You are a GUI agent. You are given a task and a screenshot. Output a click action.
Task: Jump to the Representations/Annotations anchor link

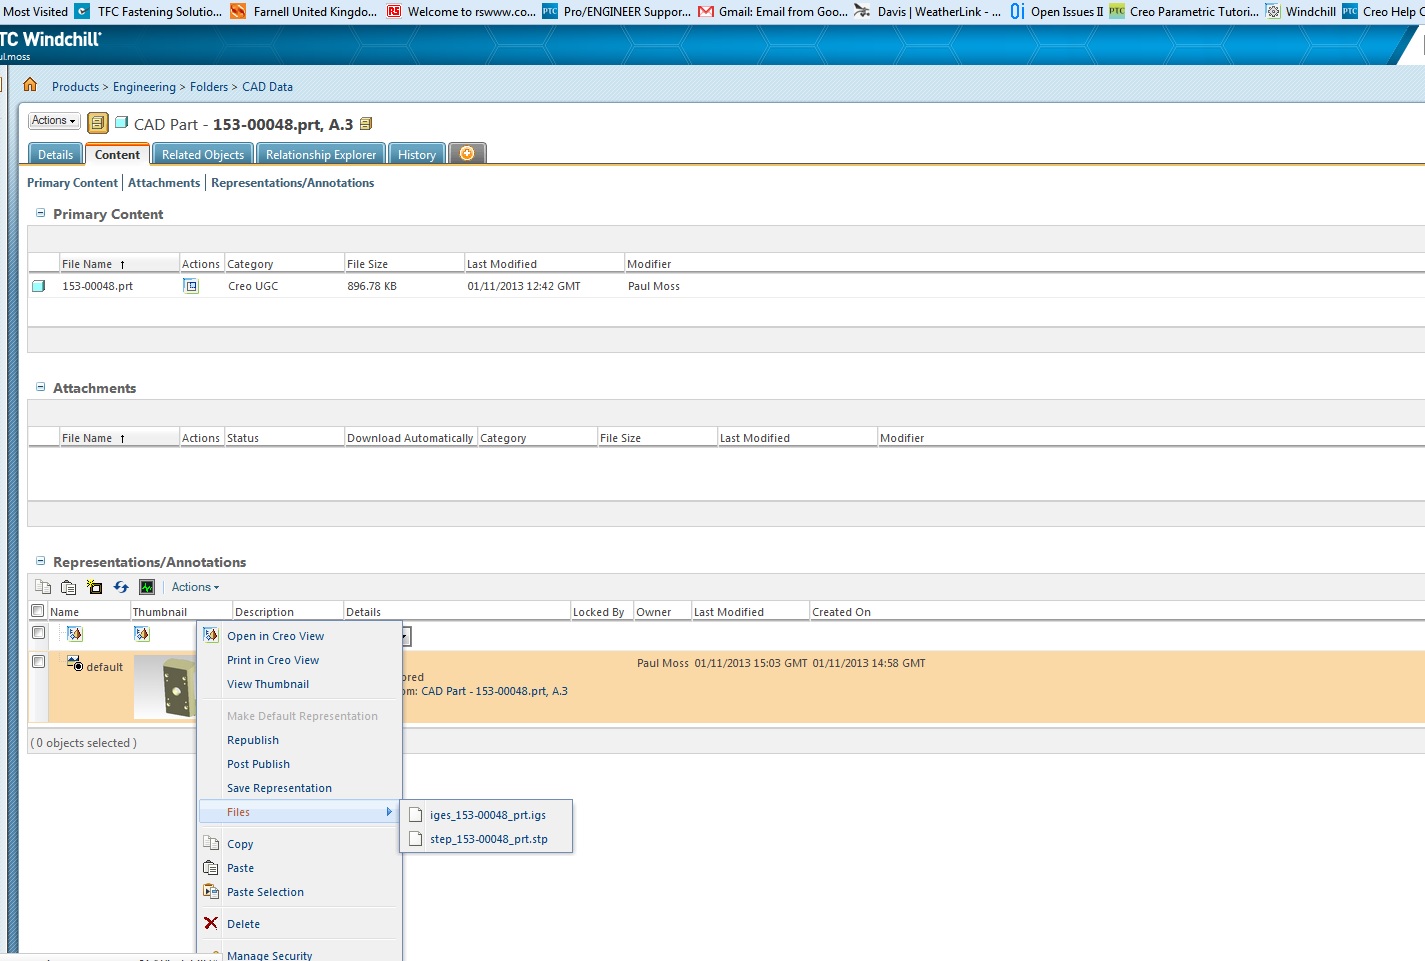[x=292, y=183]
